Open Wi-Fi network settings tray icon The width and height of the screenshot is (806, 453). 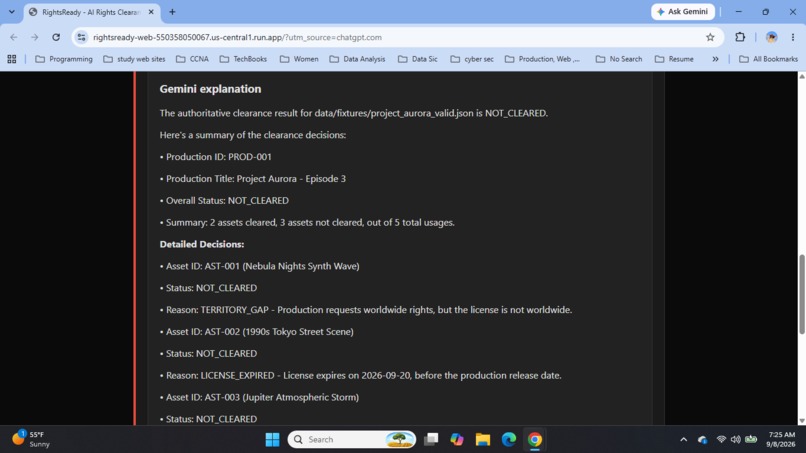[721, 440]
